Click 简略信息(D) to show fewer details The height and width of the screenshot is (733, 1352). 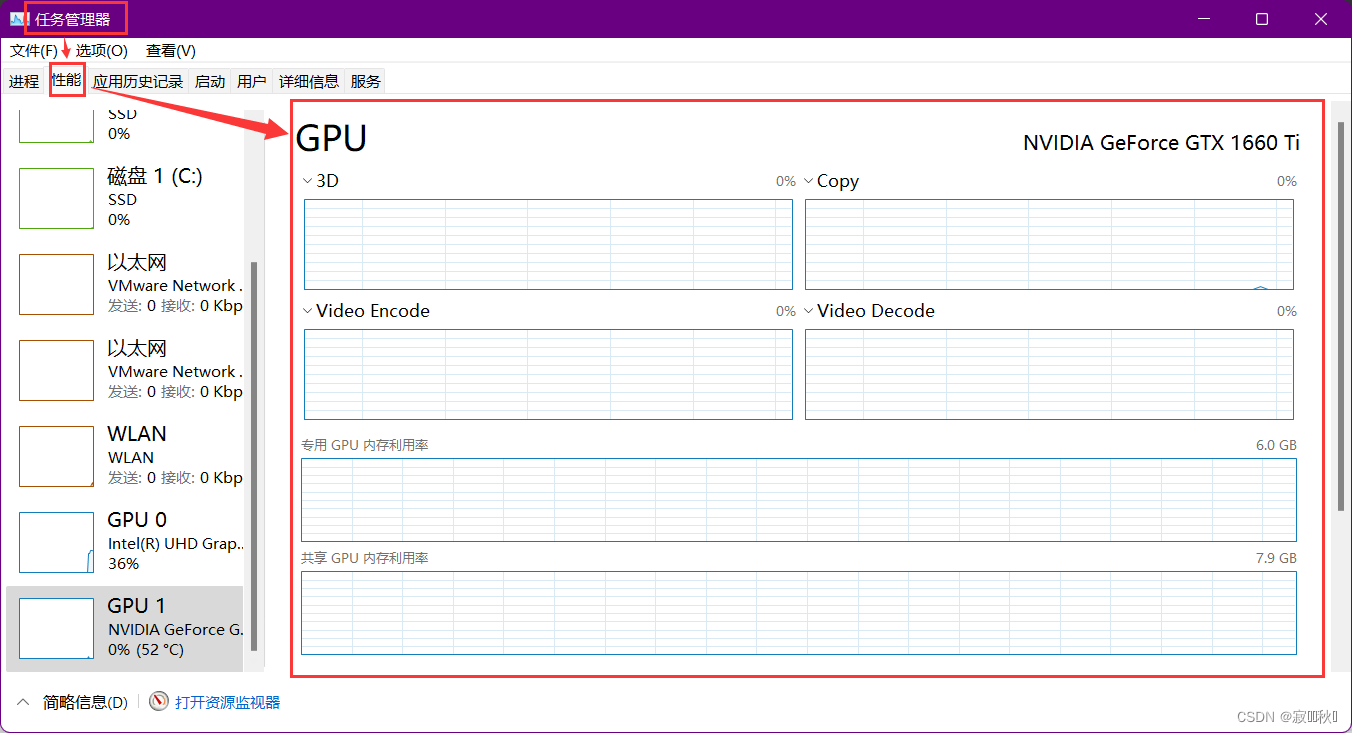[x=85, y=702]
